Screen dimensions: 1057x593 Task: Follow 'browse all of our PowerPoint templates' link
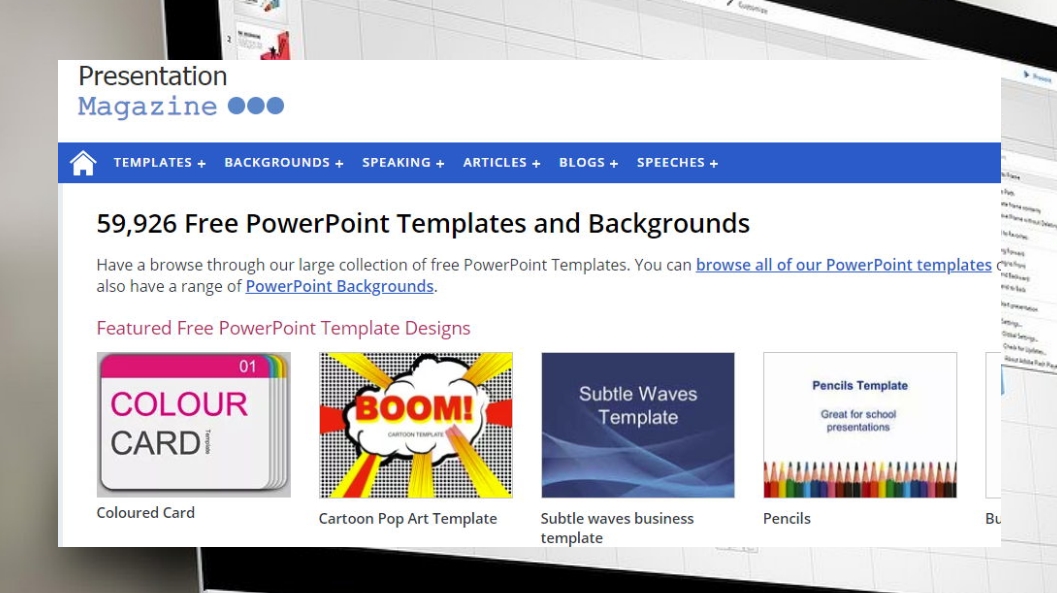click(x=843, y=265)
